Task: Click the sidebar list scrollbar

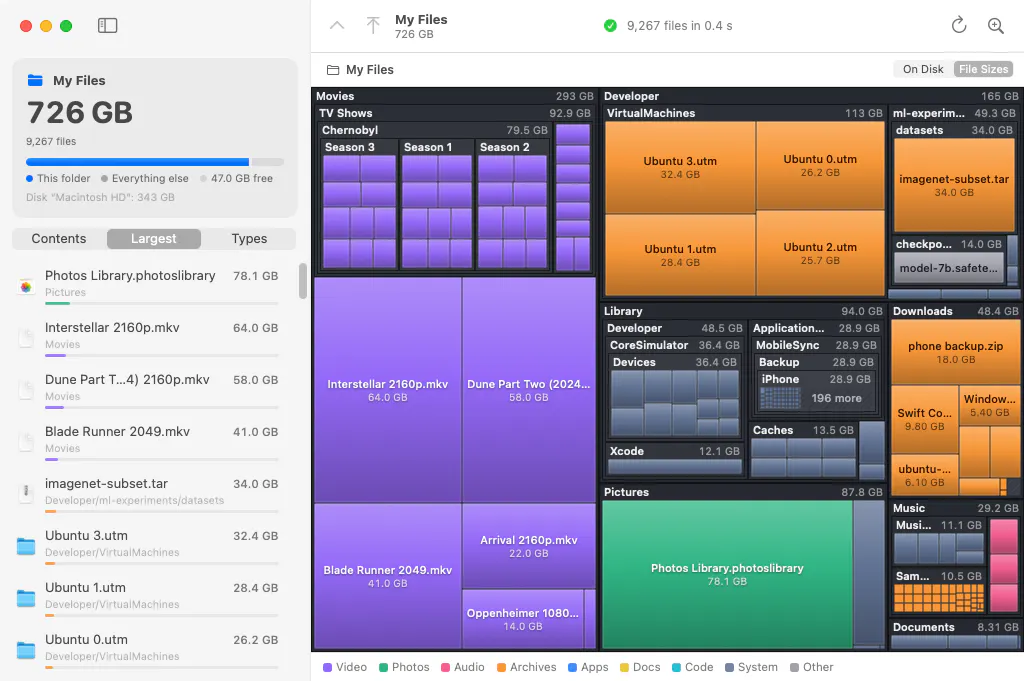Action: [x=302, y=281]
